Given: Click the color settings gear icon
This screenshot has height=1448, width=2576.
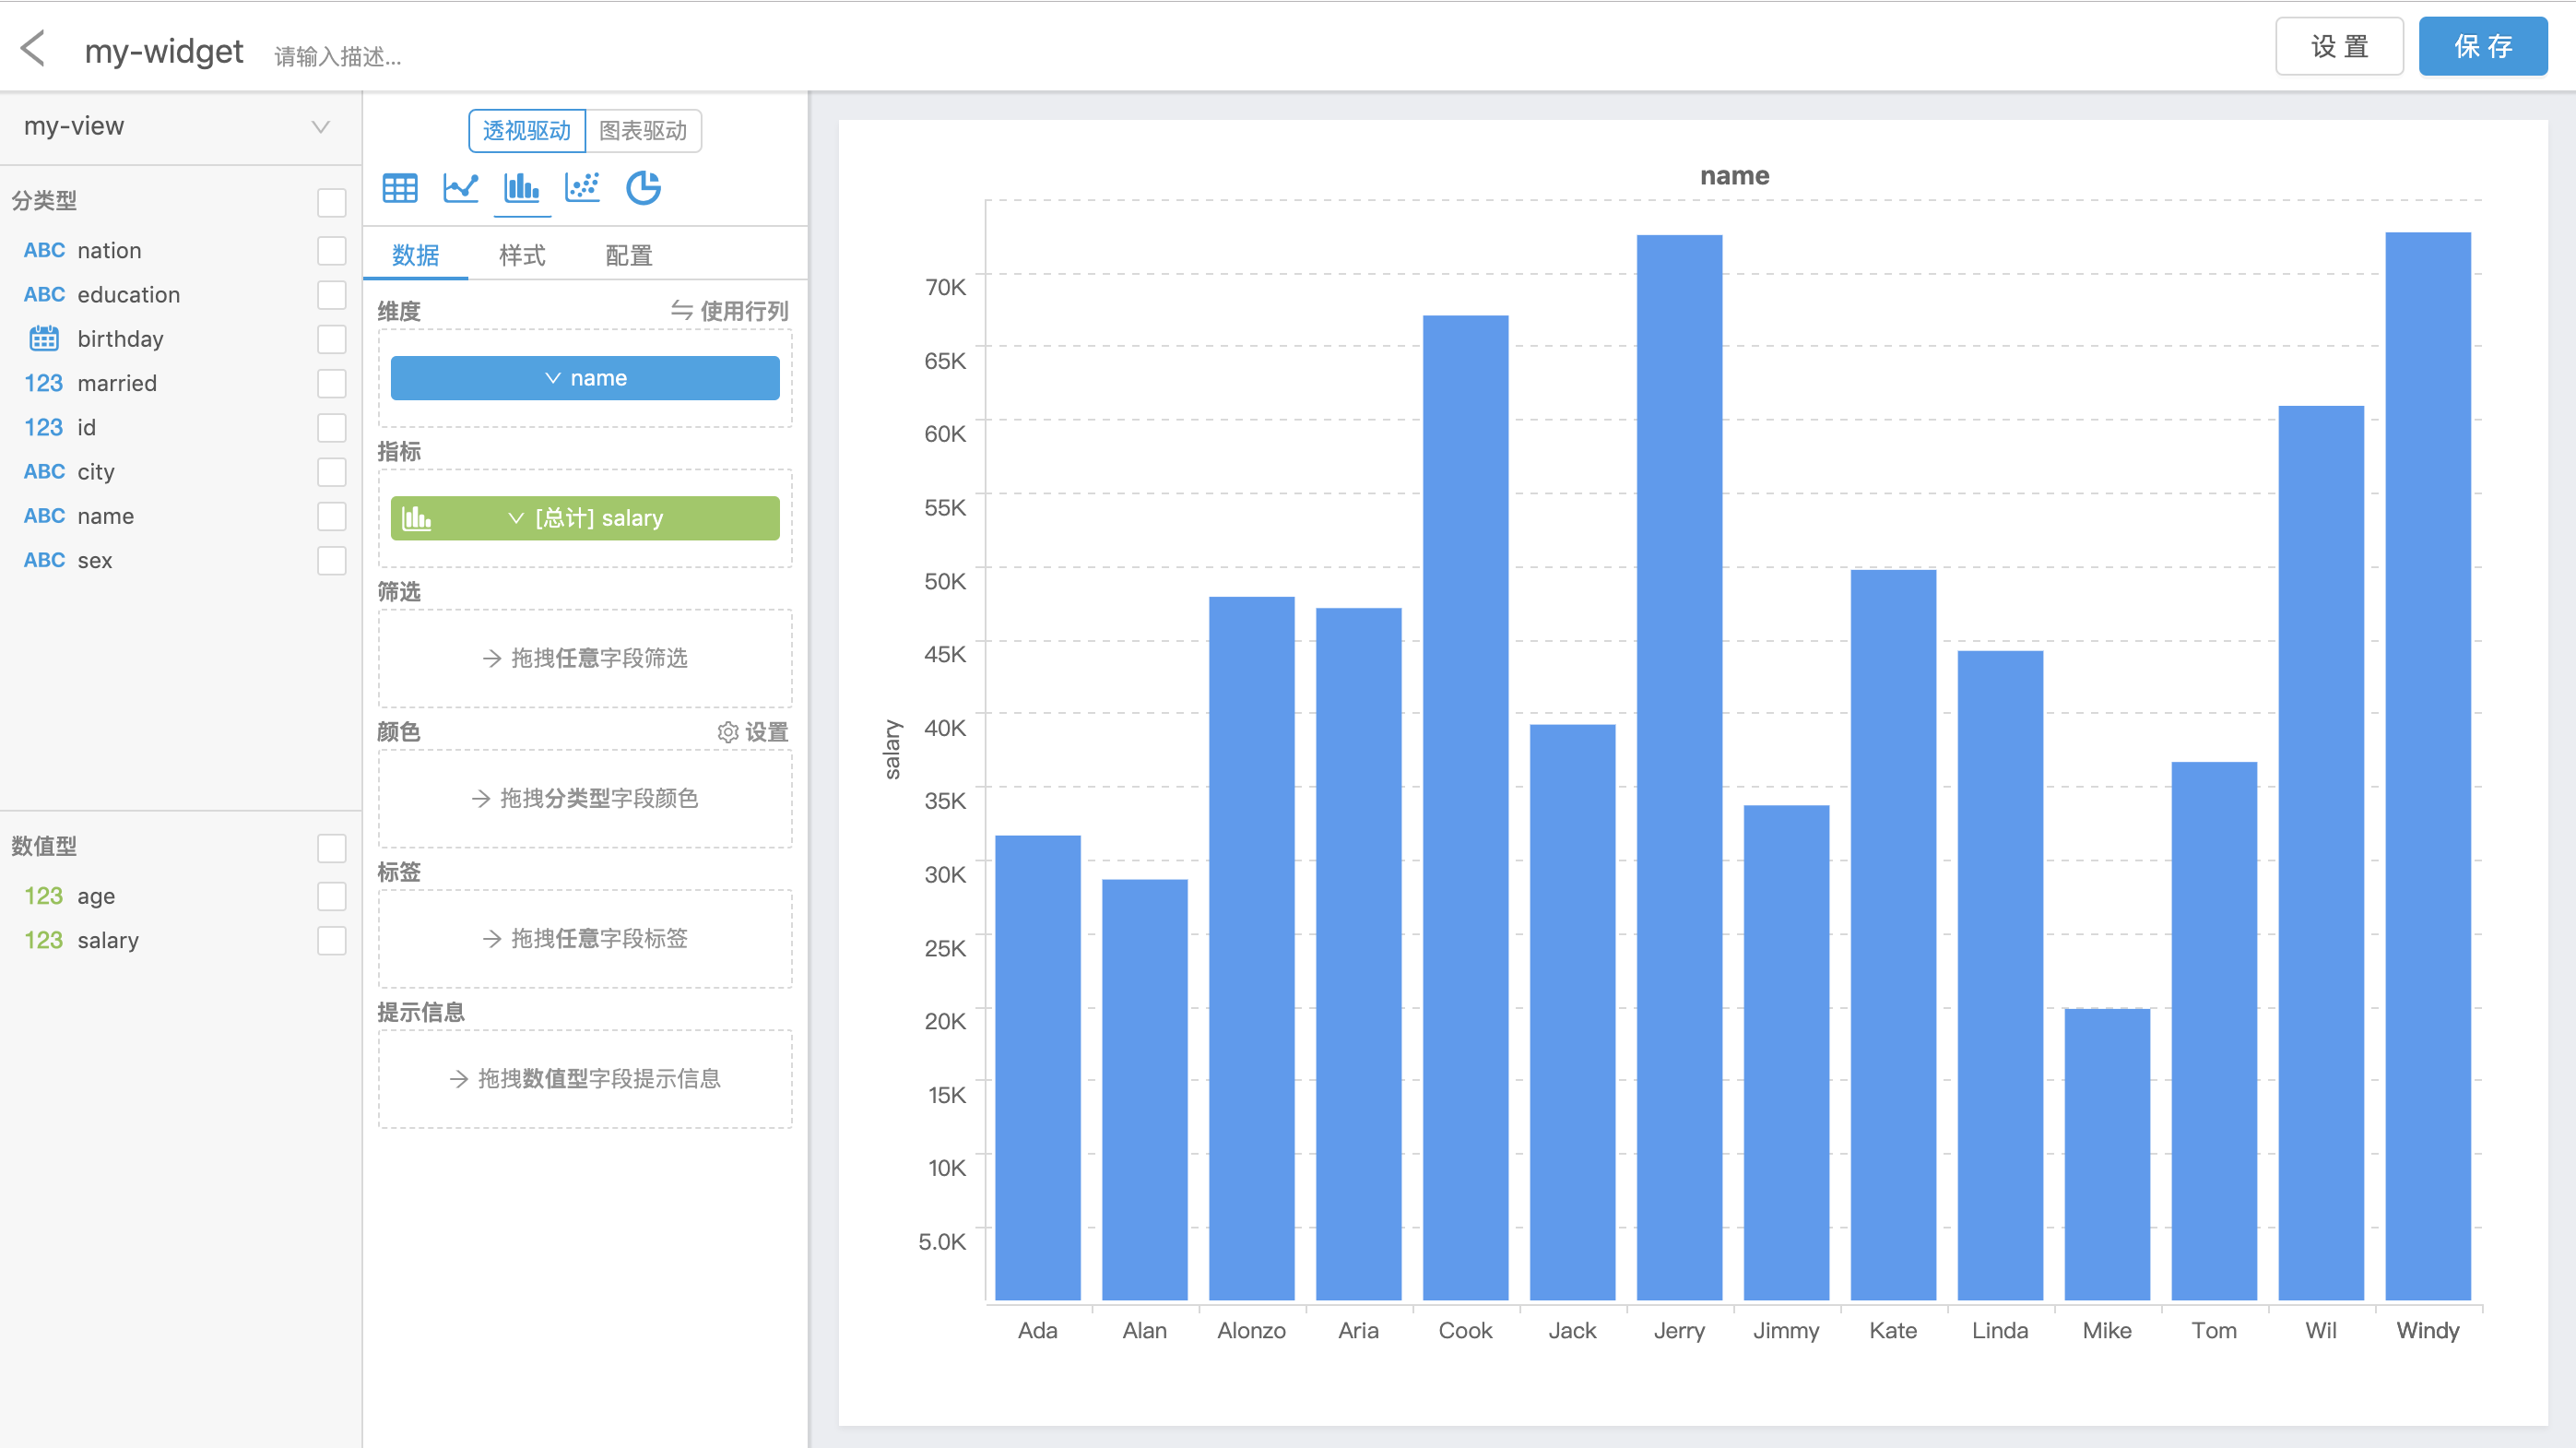Looking at the screenshot, I should tap(727, 732).
